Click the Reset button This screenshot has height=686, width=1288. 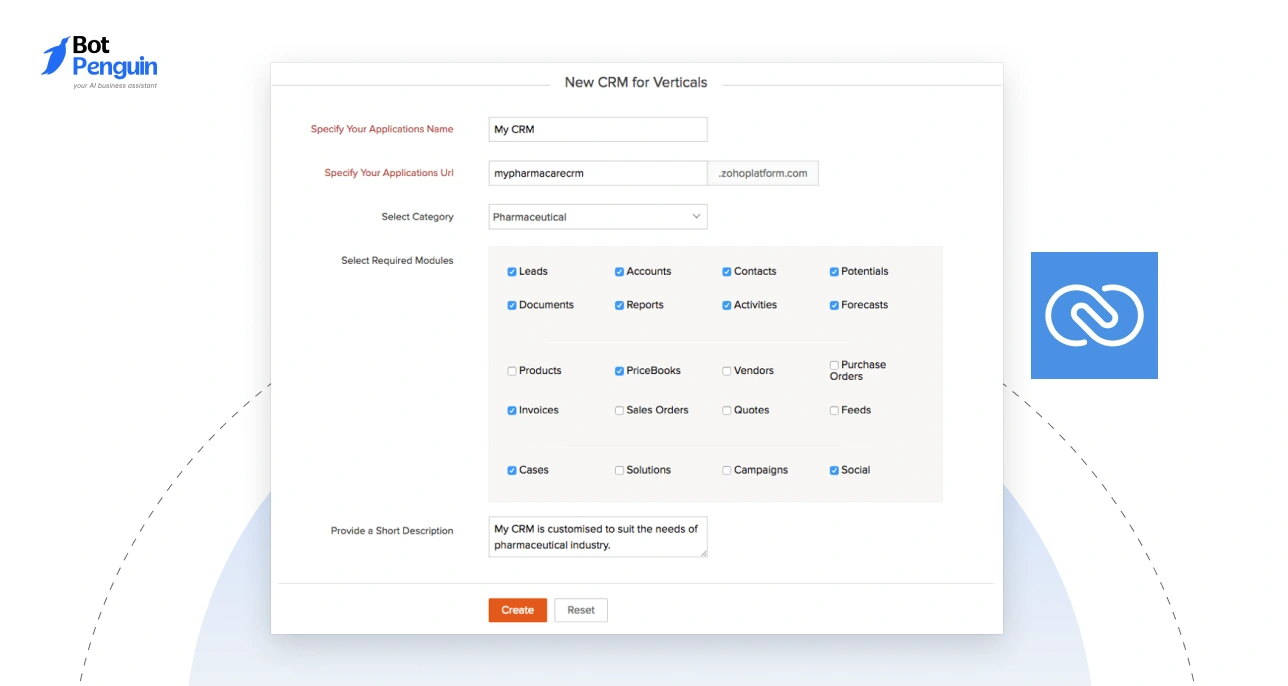(x=581, y=610)
